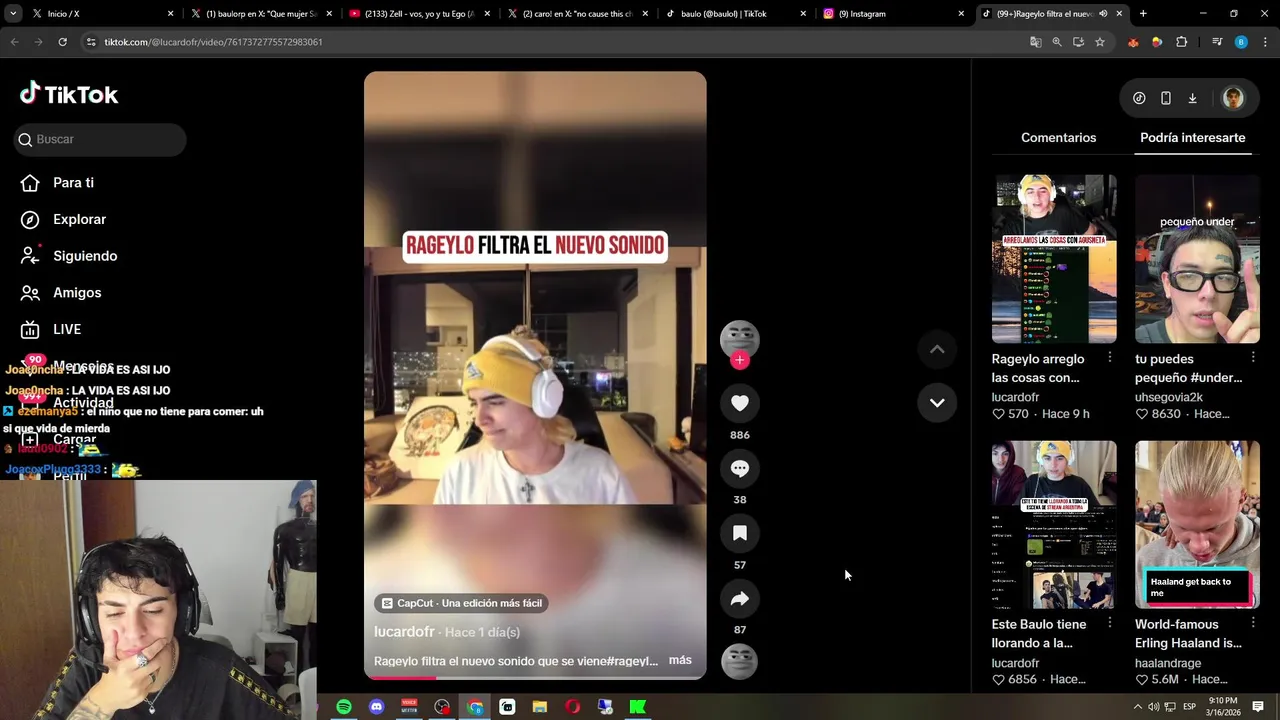Image resolution: width=1280 pixels, height=720 pixels.
Task: Open media control music-list icon
Action: (1217, 42)
